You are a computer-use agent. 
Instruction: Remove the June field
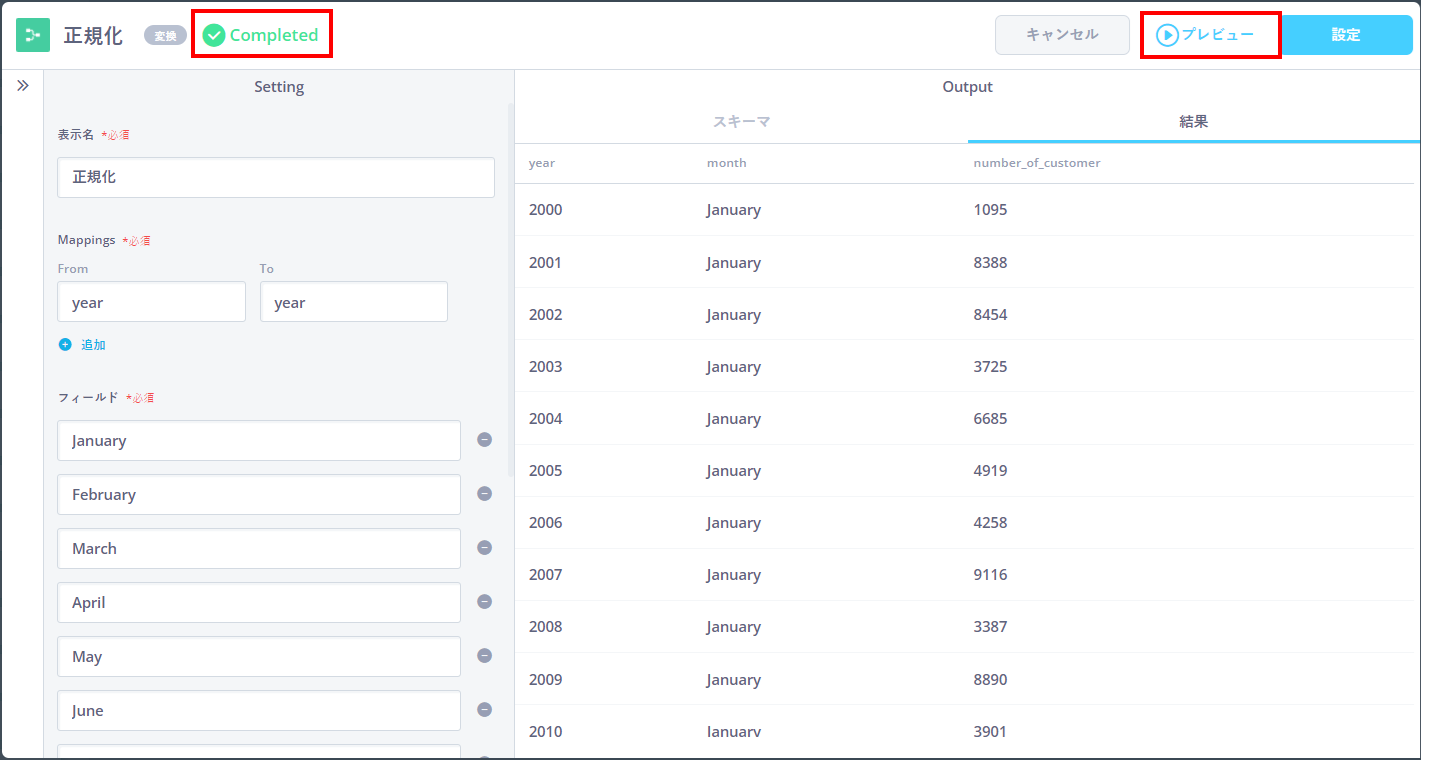[x=484, y=710]
